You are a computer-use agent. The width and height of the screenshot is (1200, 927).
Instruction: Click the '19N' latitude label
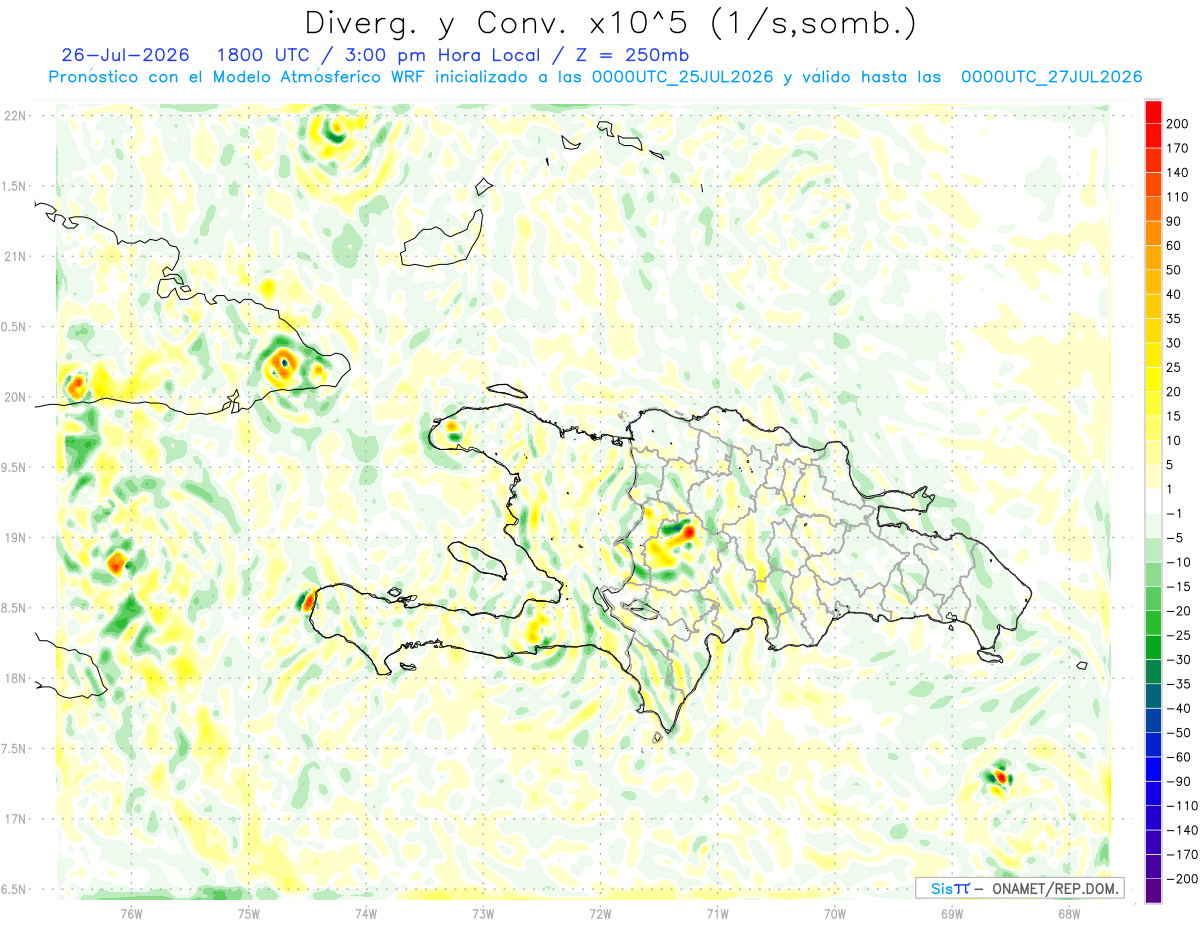16,538
